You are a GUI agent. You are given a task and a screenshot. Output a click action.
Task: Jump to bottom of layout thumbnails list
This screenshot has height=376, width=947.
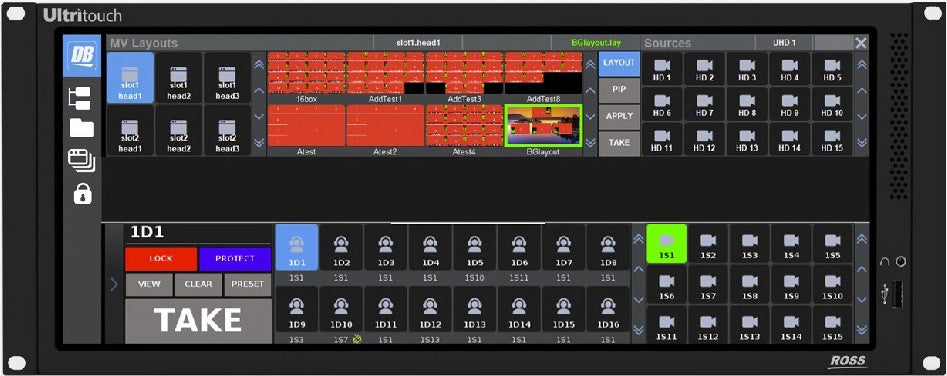[590, 143]
